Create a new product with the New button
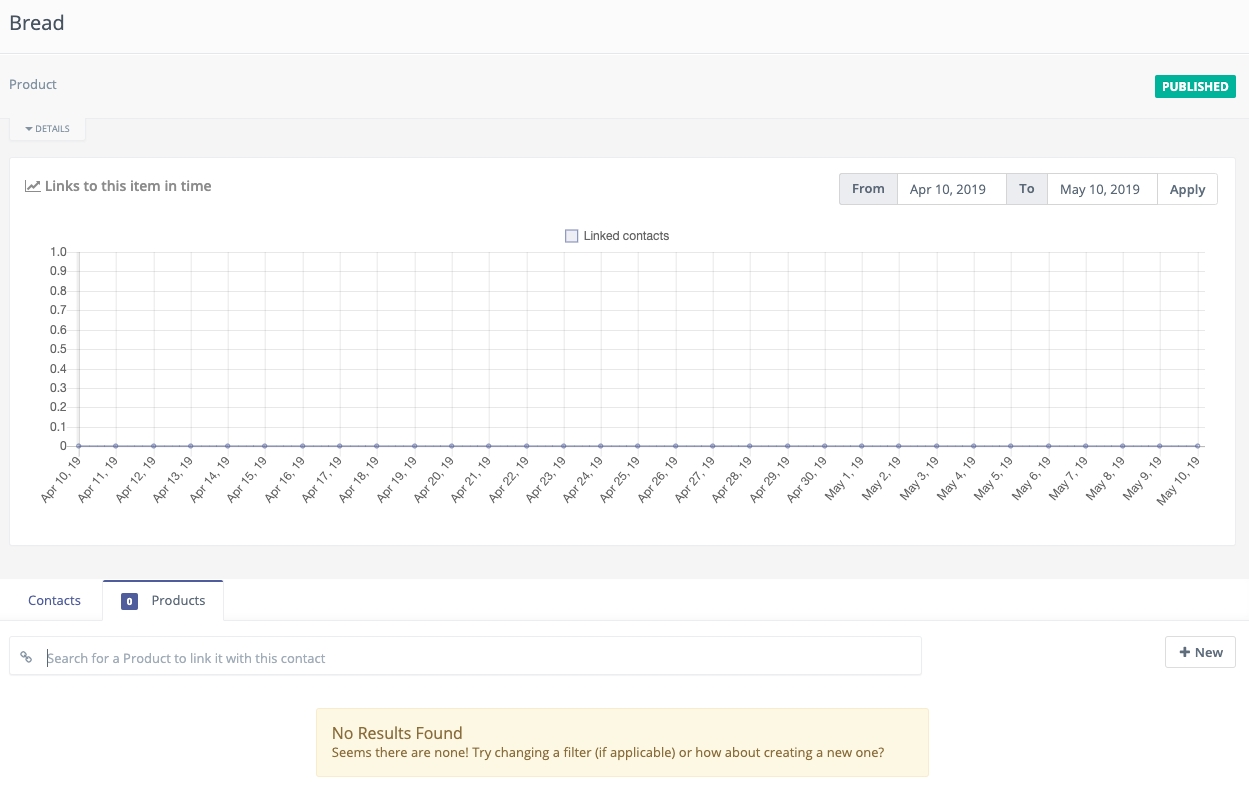Image resolution: width=1249 pixels, height=792 pixels. pyautogui.click(x=1200, y=652)
